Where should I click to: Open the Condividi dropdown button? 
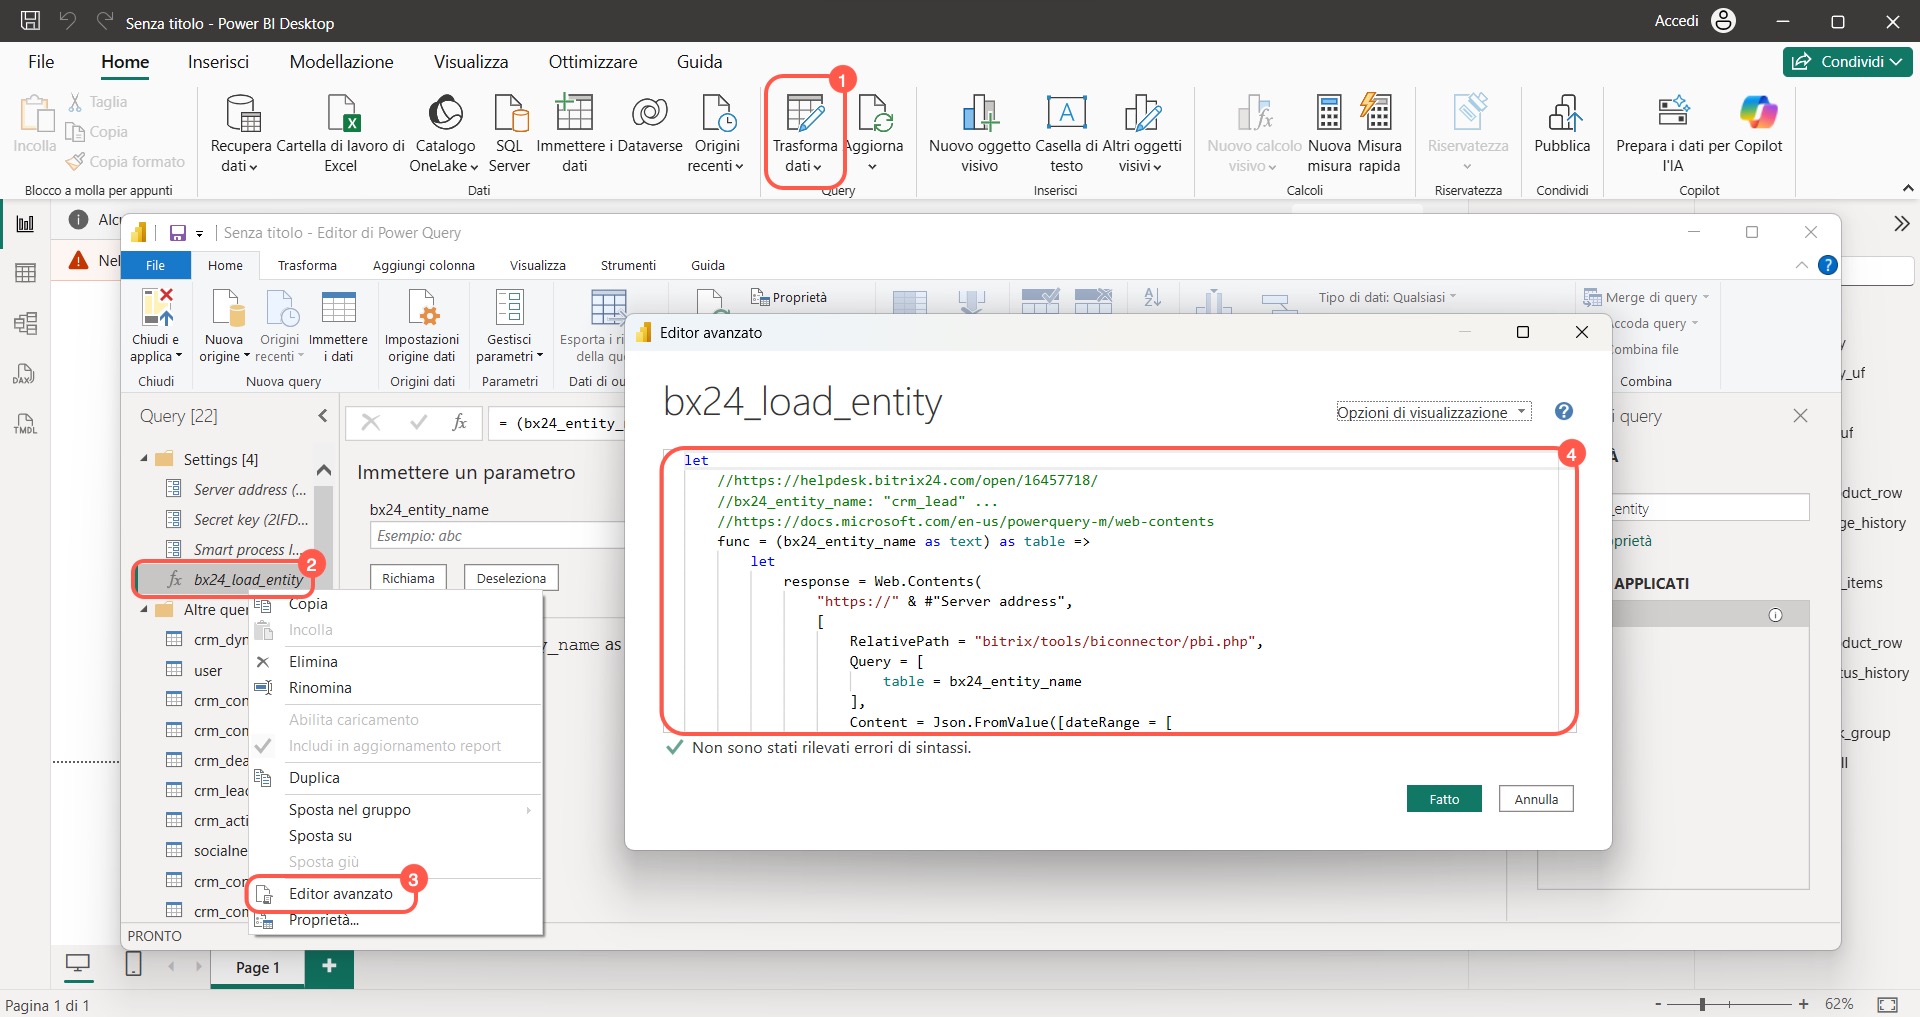point(1847,62)
